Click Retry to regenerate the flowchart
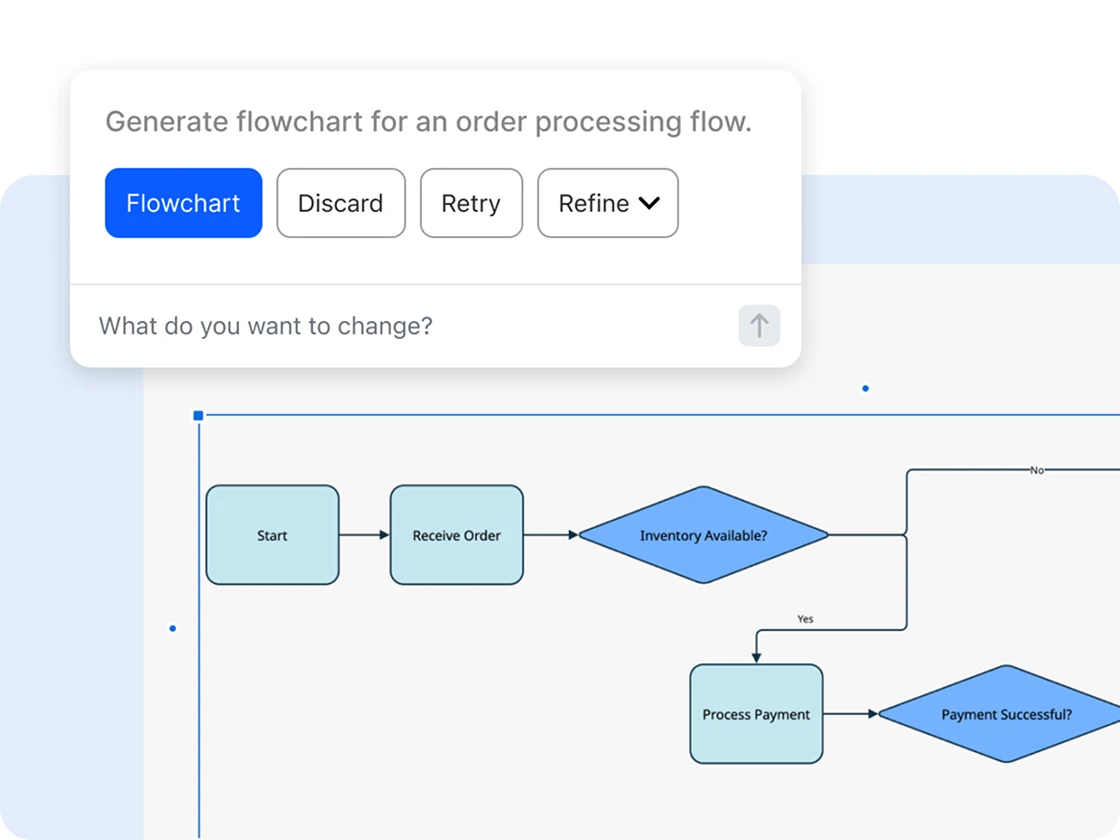This screenshot has width=1120, height=840. [x=471, y=203]
